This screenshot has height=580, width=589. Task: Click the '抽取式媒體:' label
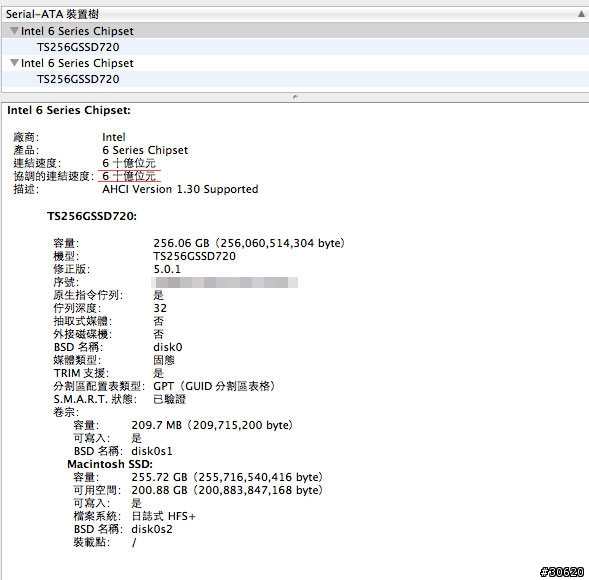pyautogui.click(x=83, y=321)
